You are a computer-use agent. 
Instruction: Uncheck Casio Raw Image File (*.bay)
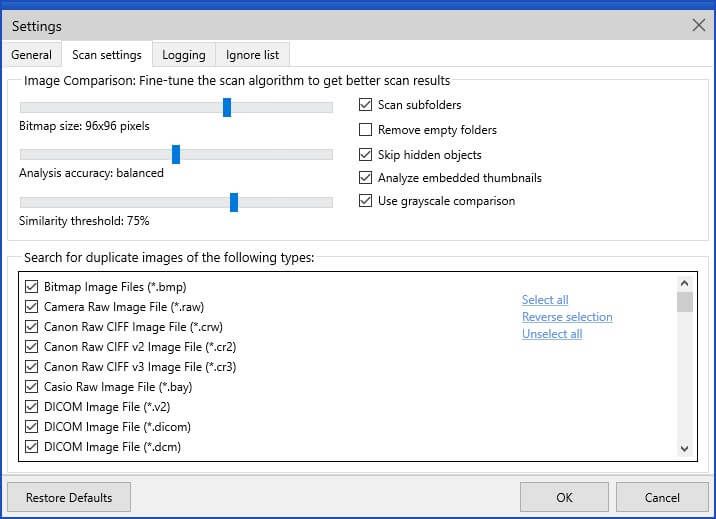pyautogui.click(x=32, y=387)
